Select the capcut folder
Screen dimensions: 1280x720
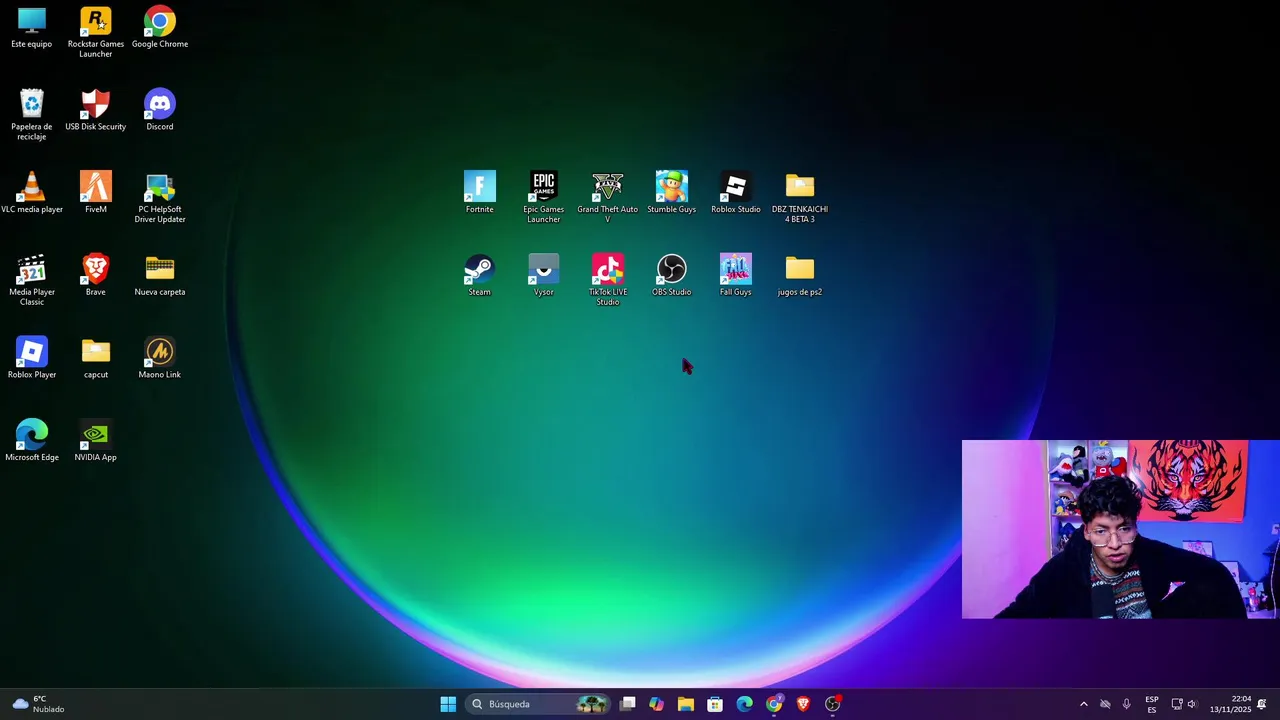click(96, 358)
